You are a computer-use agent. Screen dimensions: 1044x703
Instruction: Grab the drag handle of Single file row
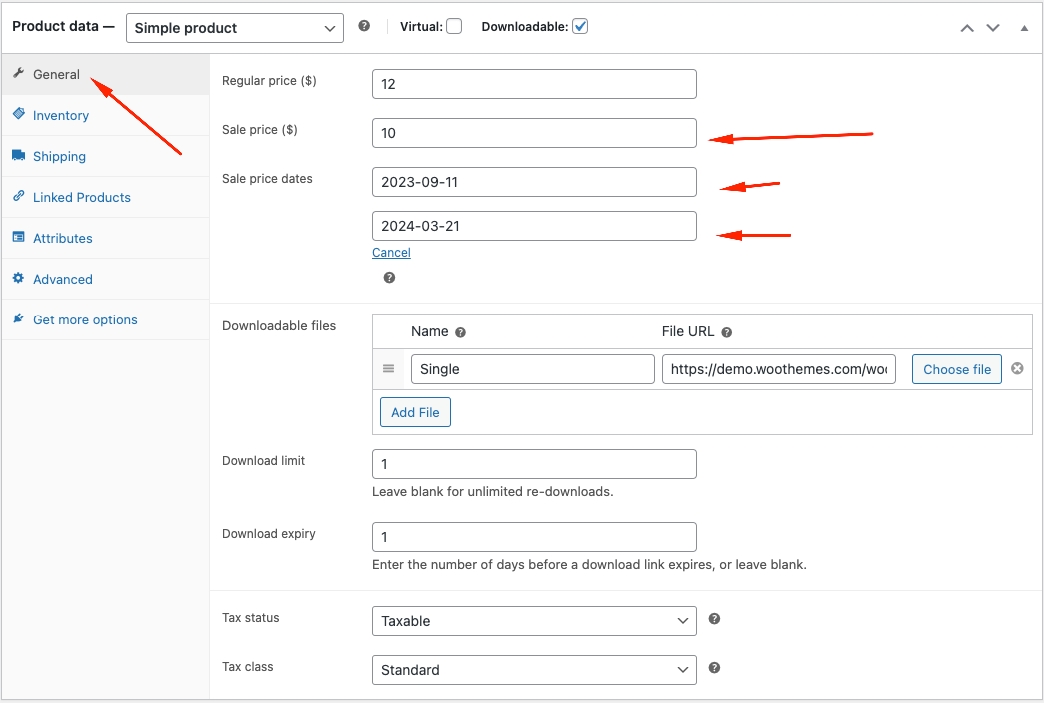(389, 369)
